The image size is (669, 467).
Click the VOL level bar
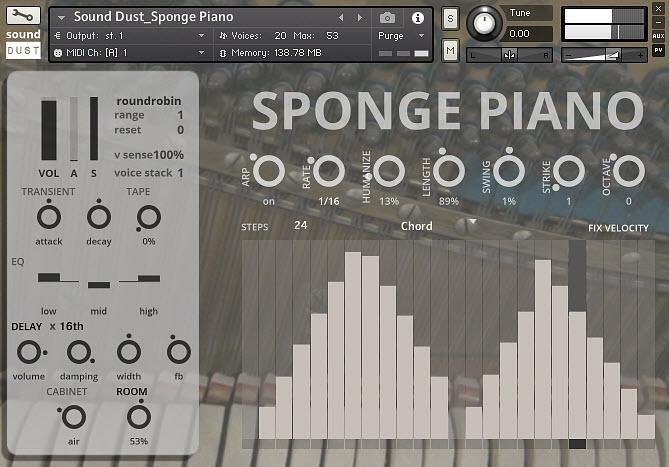pos(49,130)
